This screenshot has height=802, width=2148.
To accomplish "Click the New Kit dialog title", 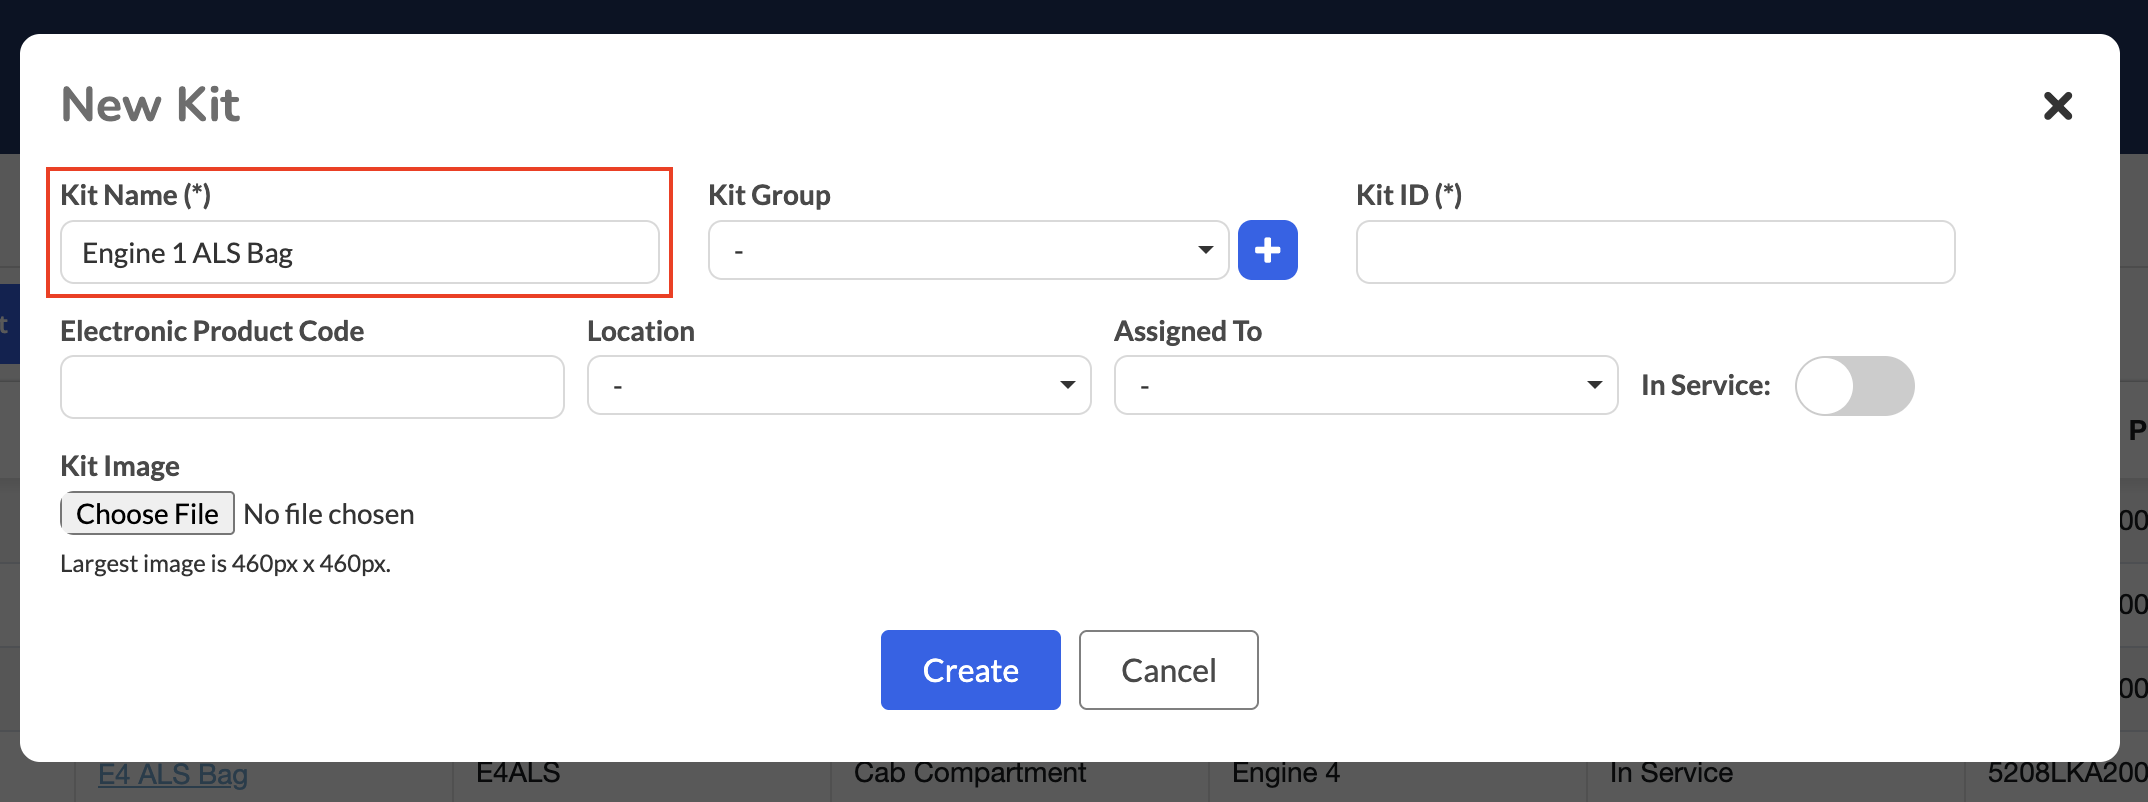I will (150, 104).
